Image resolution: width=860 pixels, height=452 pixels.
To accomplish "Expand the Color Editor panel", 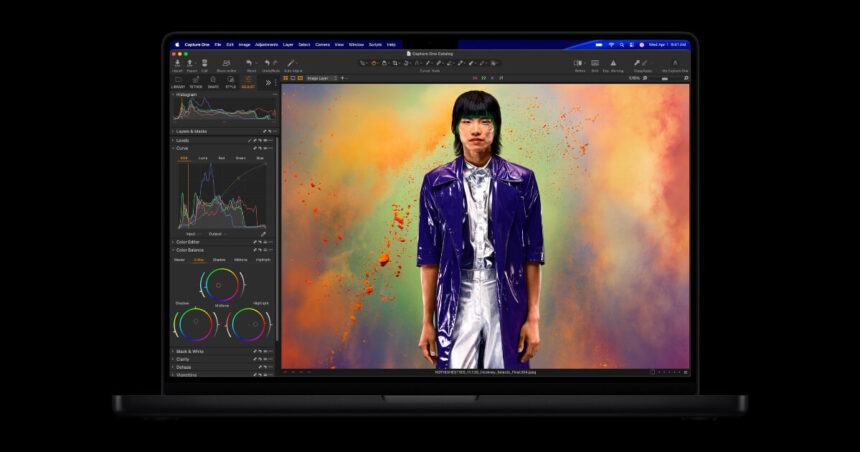I will coord(173,242).
